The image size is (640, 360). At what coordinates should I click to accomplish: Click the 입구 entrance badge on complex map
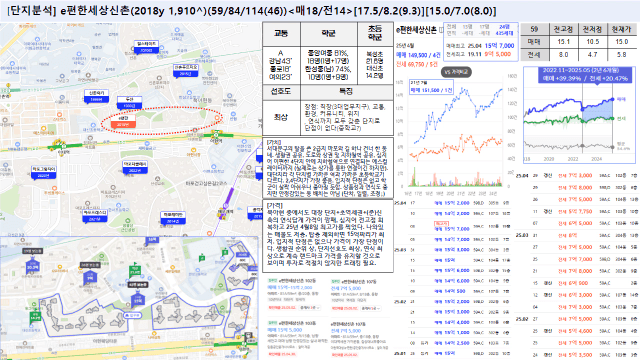[133, 315]
